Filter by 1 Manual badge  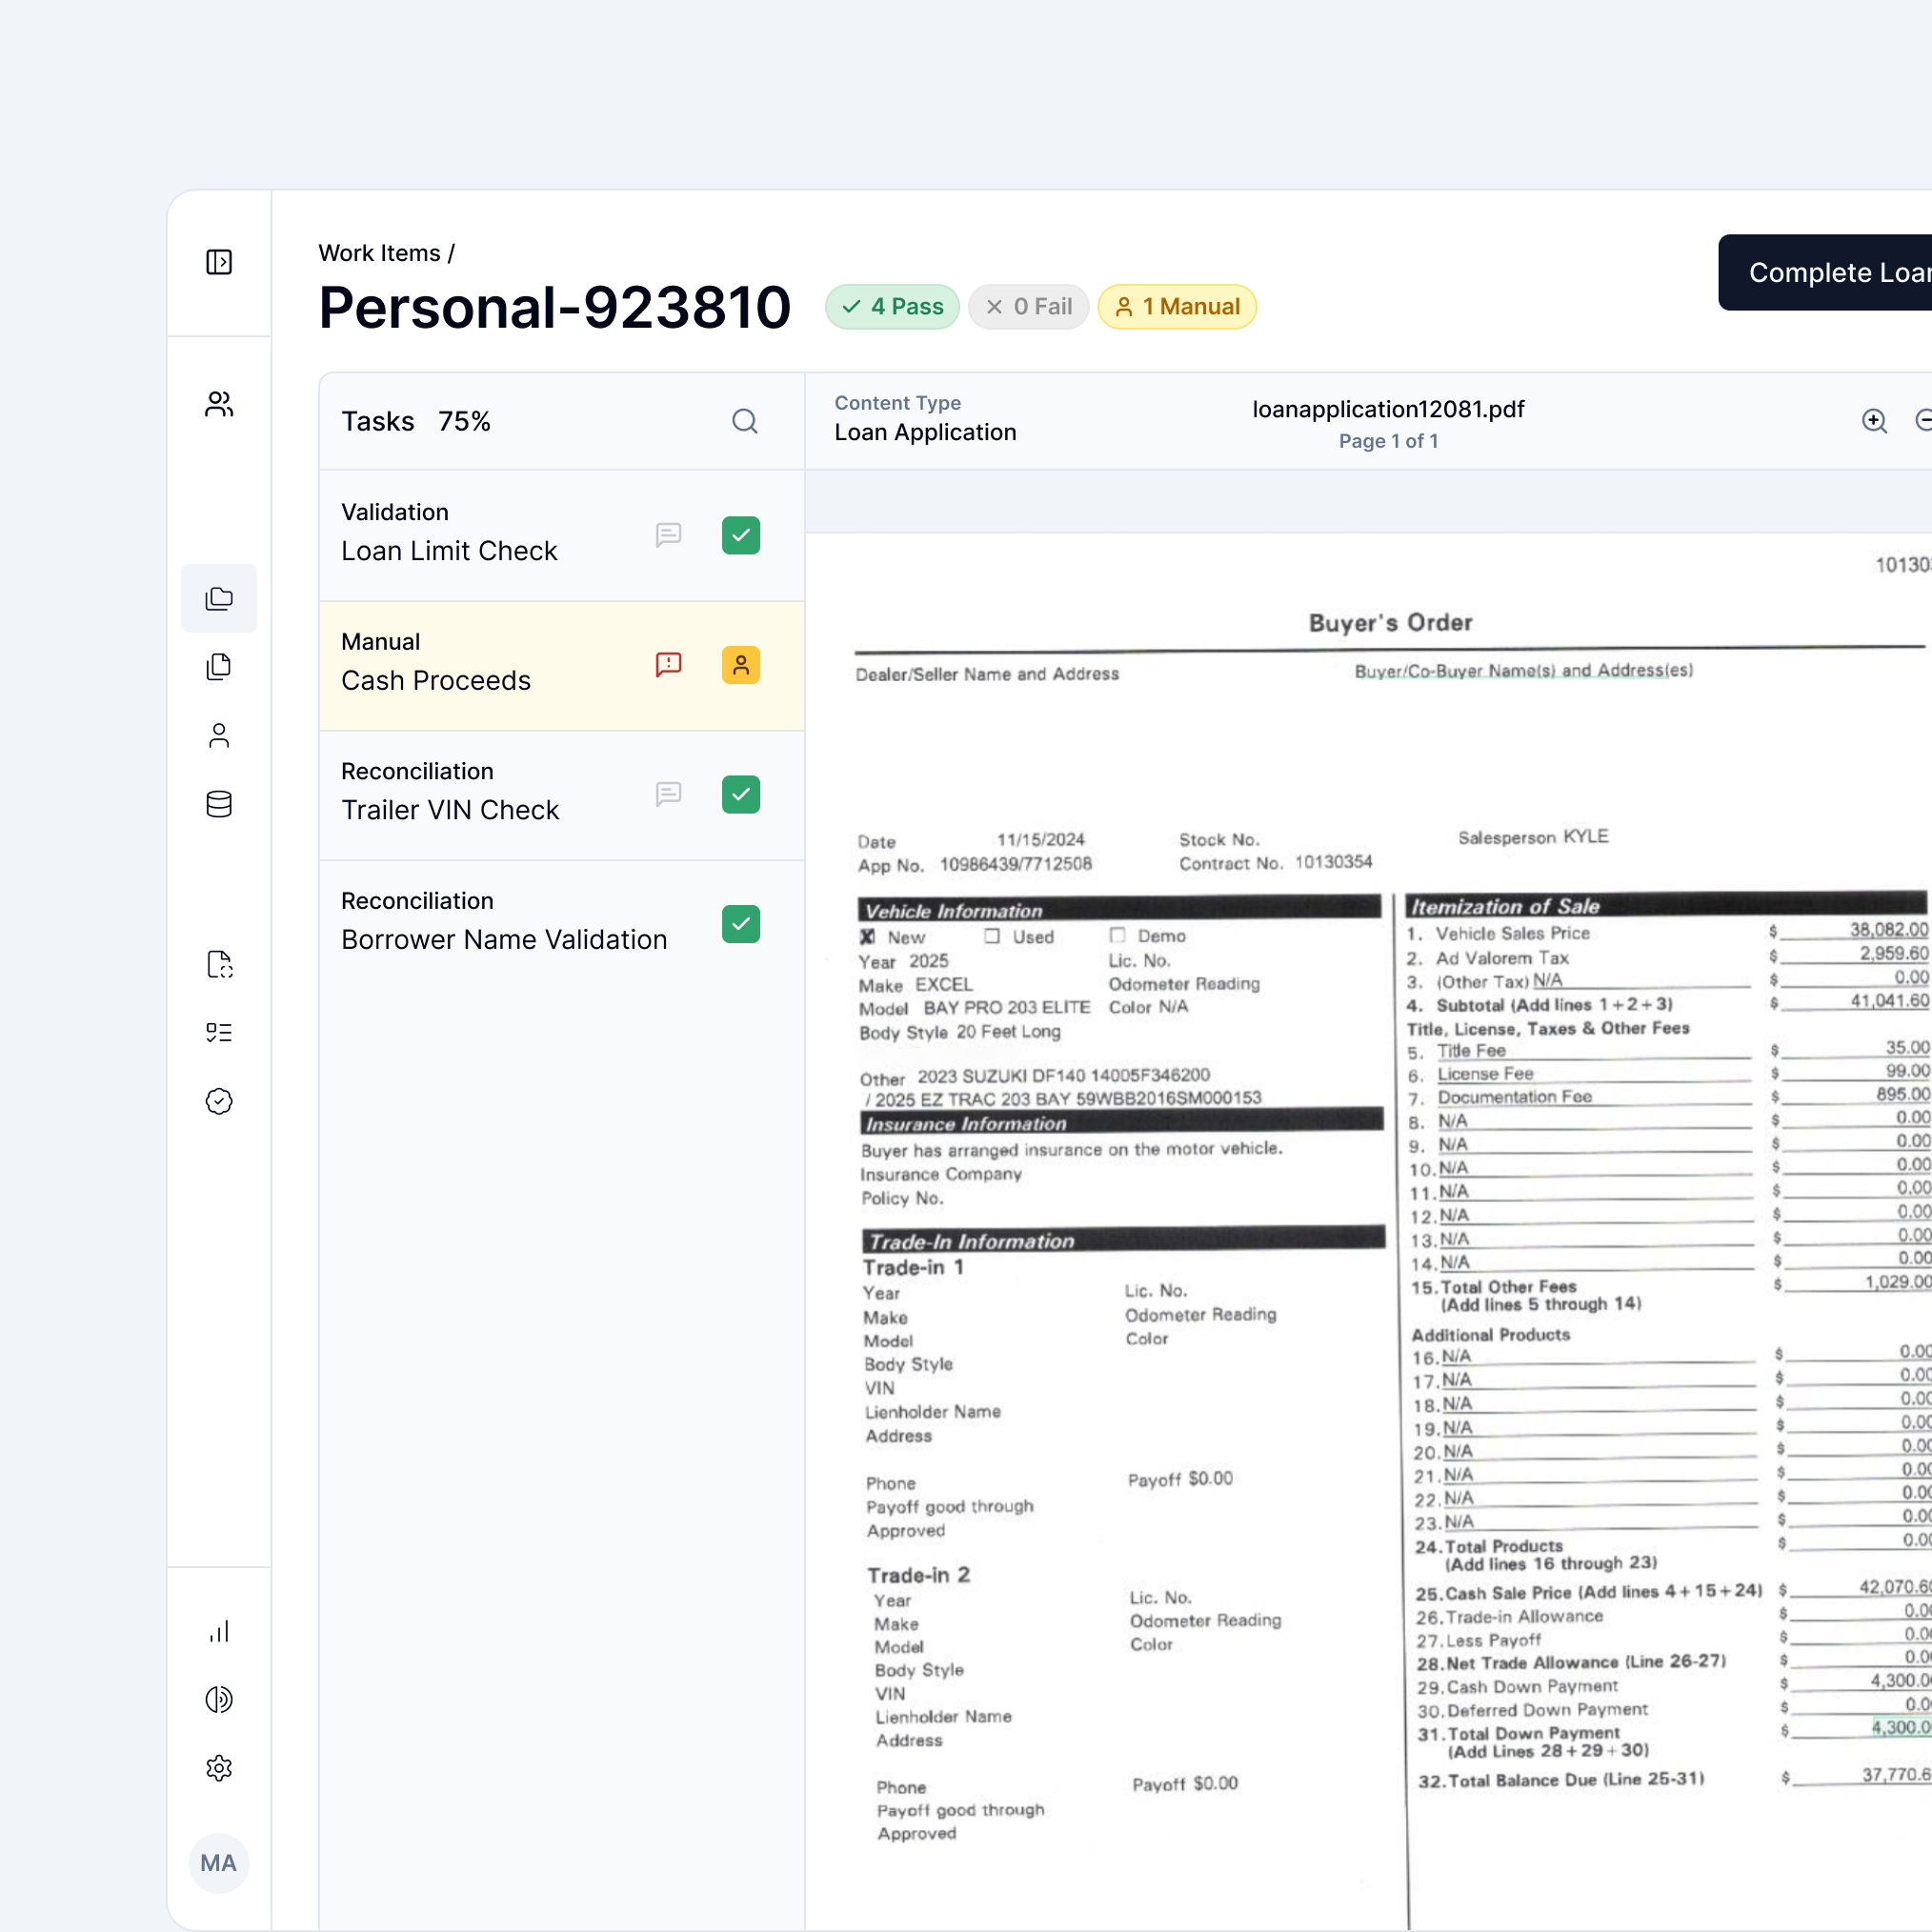(x=1177, y=307)
